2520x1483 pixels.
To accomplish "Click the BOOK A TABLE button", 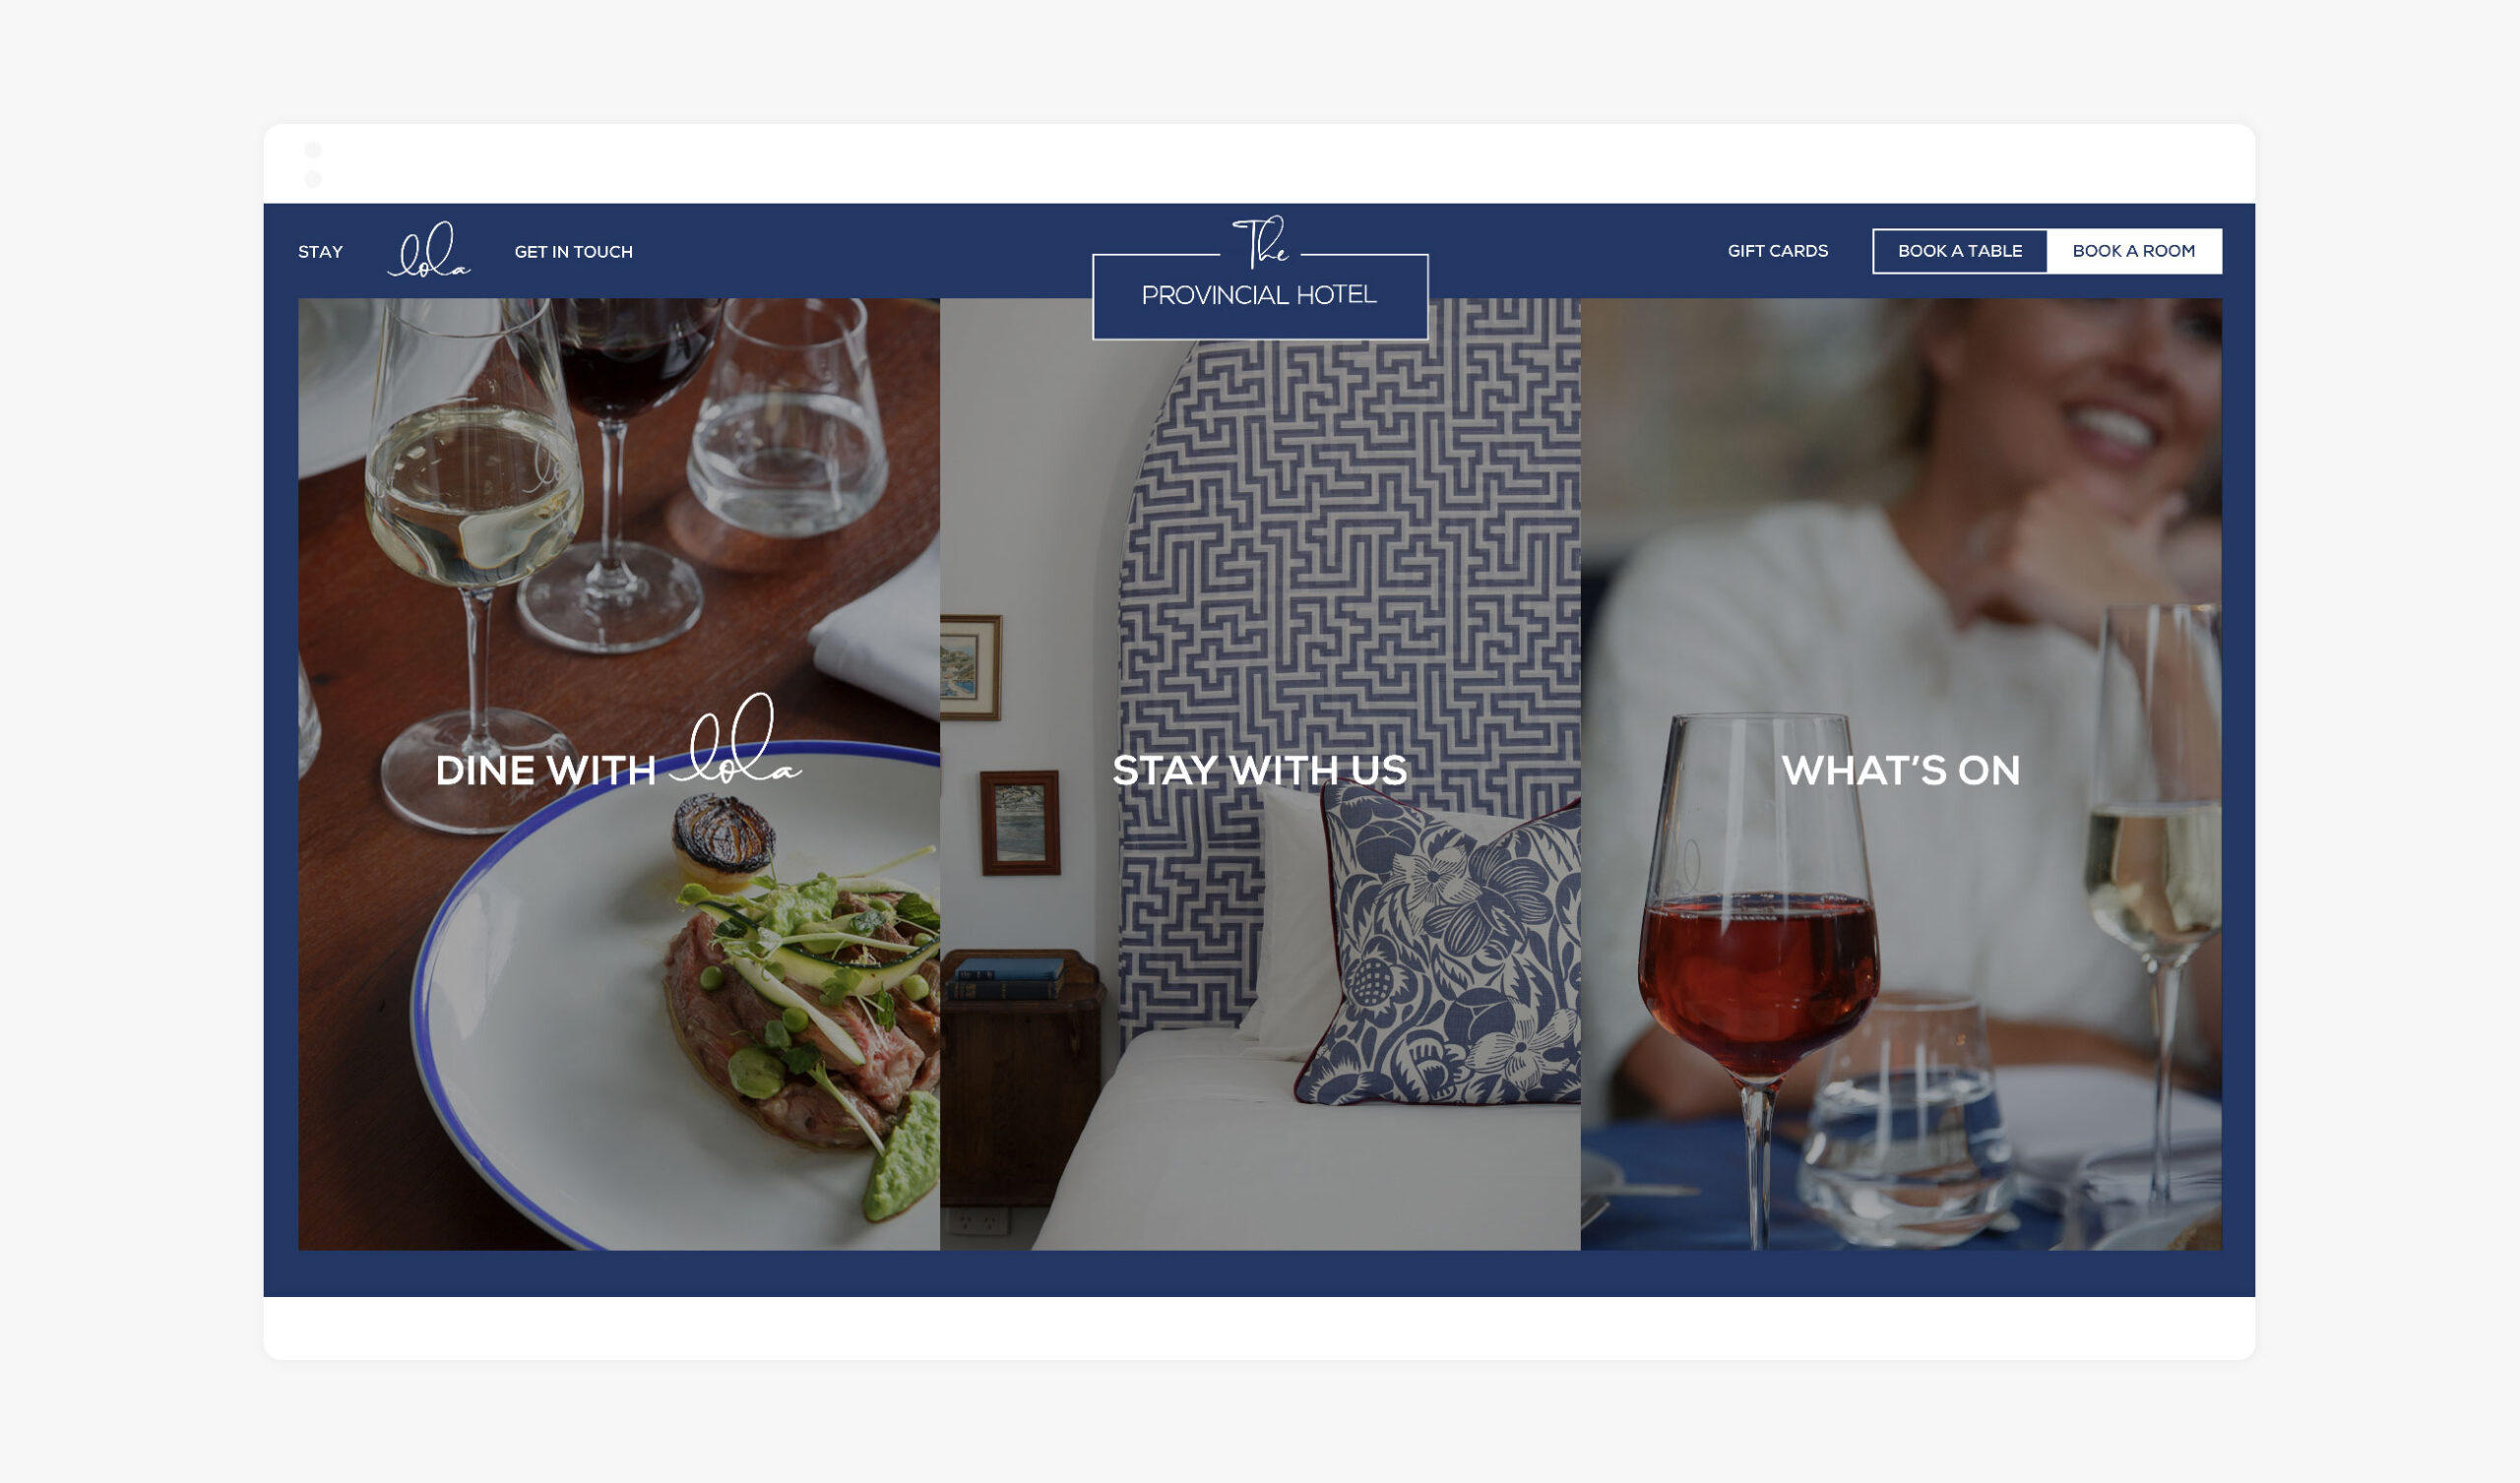I will 1959,251.
